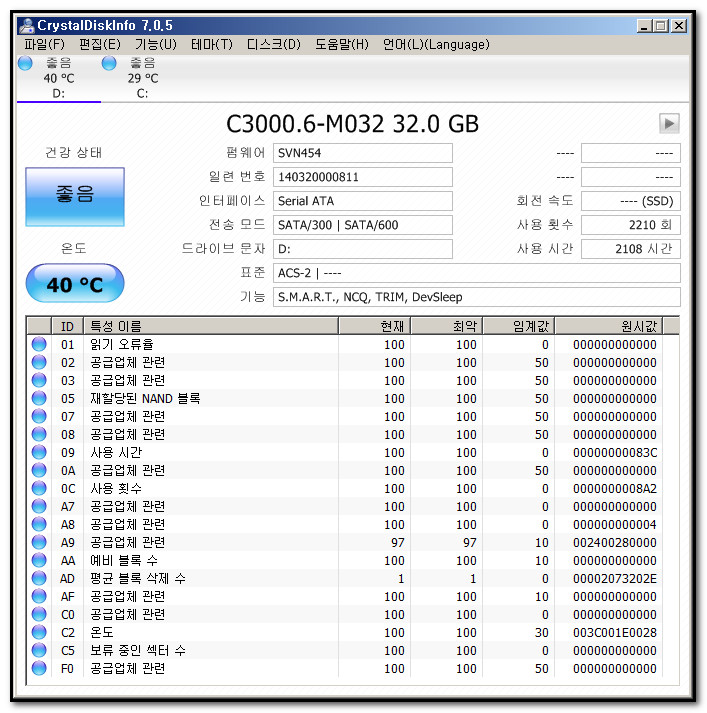The width and height of the screenshot is (707, 713).
Task: Click status orb of row ID A7
Action: pos(39,507)
